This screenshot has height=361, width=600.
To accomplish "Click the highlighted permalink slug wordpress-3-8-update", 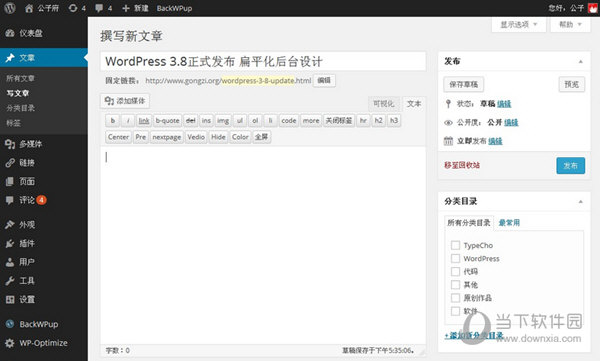I will coord(258,81).
